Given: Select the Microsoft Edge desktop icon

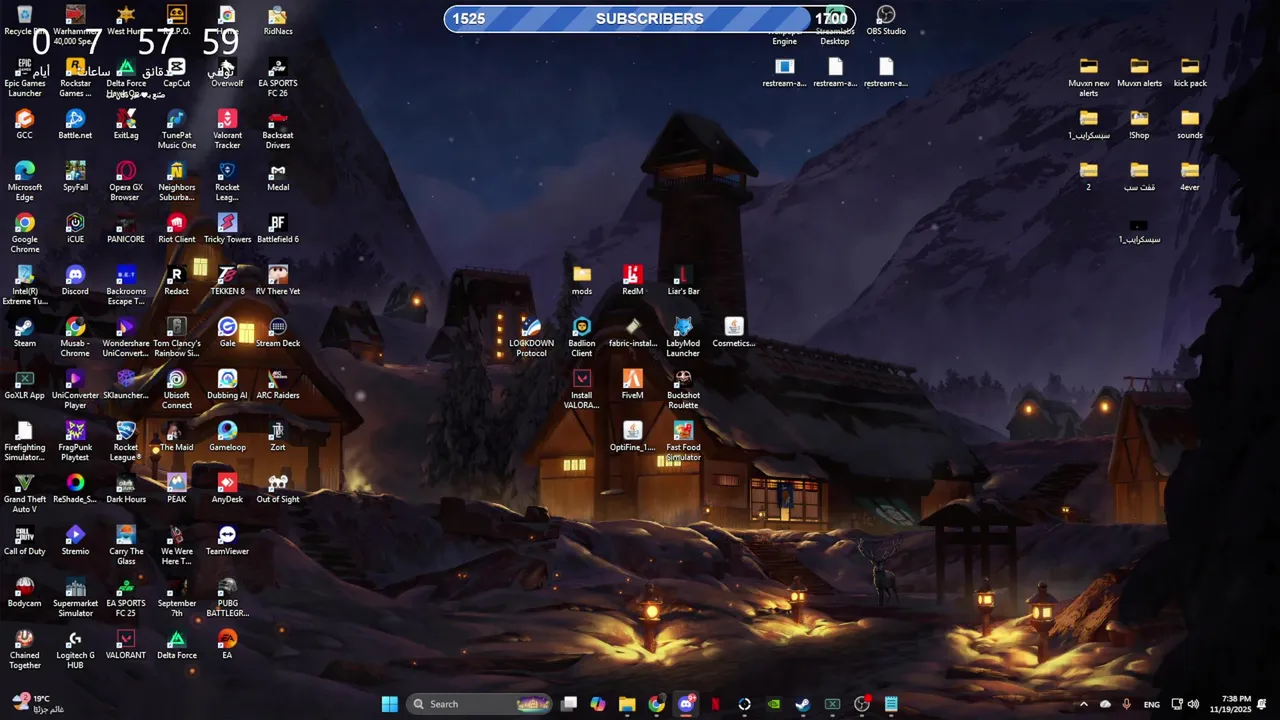Looking at the screenshot, I should (25, 181).
